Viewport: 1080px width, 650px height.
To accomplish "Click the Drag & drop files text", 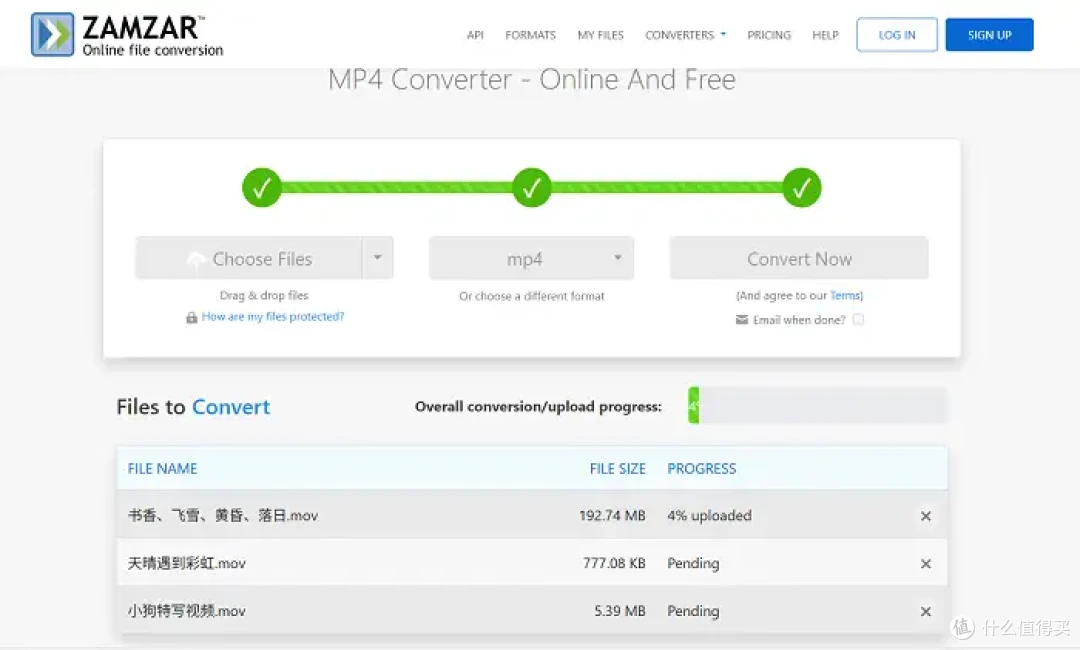I will 264,295.
